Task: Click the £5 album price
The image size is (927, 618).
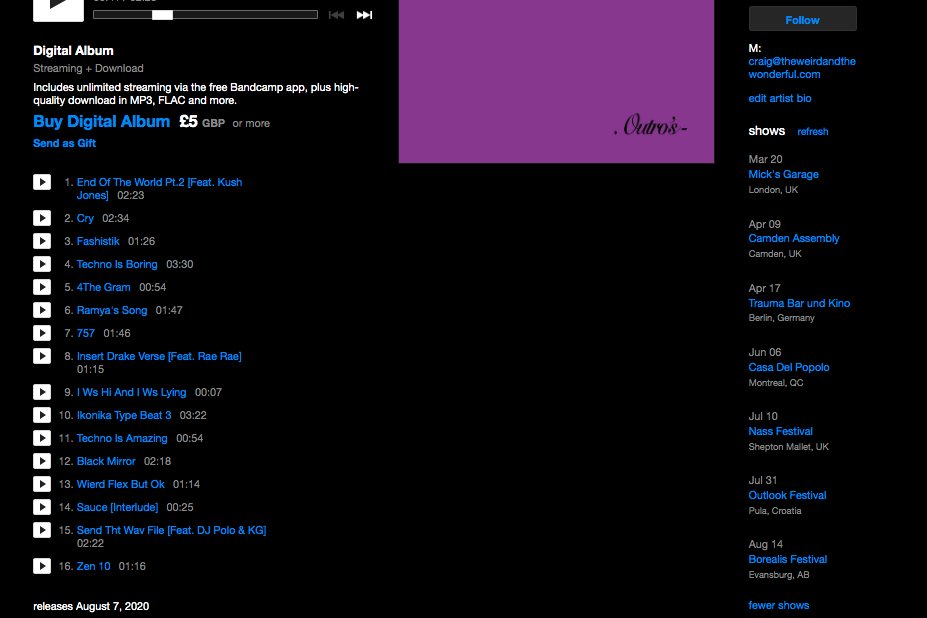Action: pyautogui.click(x=189, y=122)
